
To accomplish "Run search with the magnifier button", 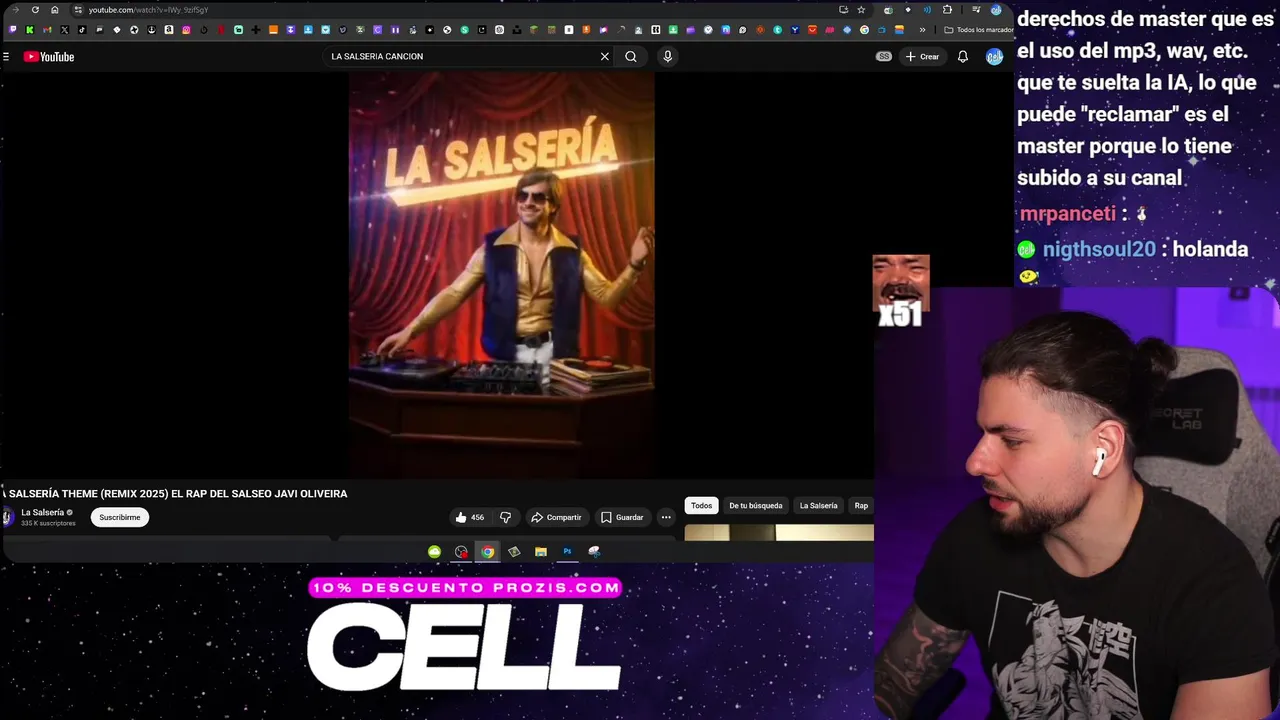I will click(x=631, y=57).
